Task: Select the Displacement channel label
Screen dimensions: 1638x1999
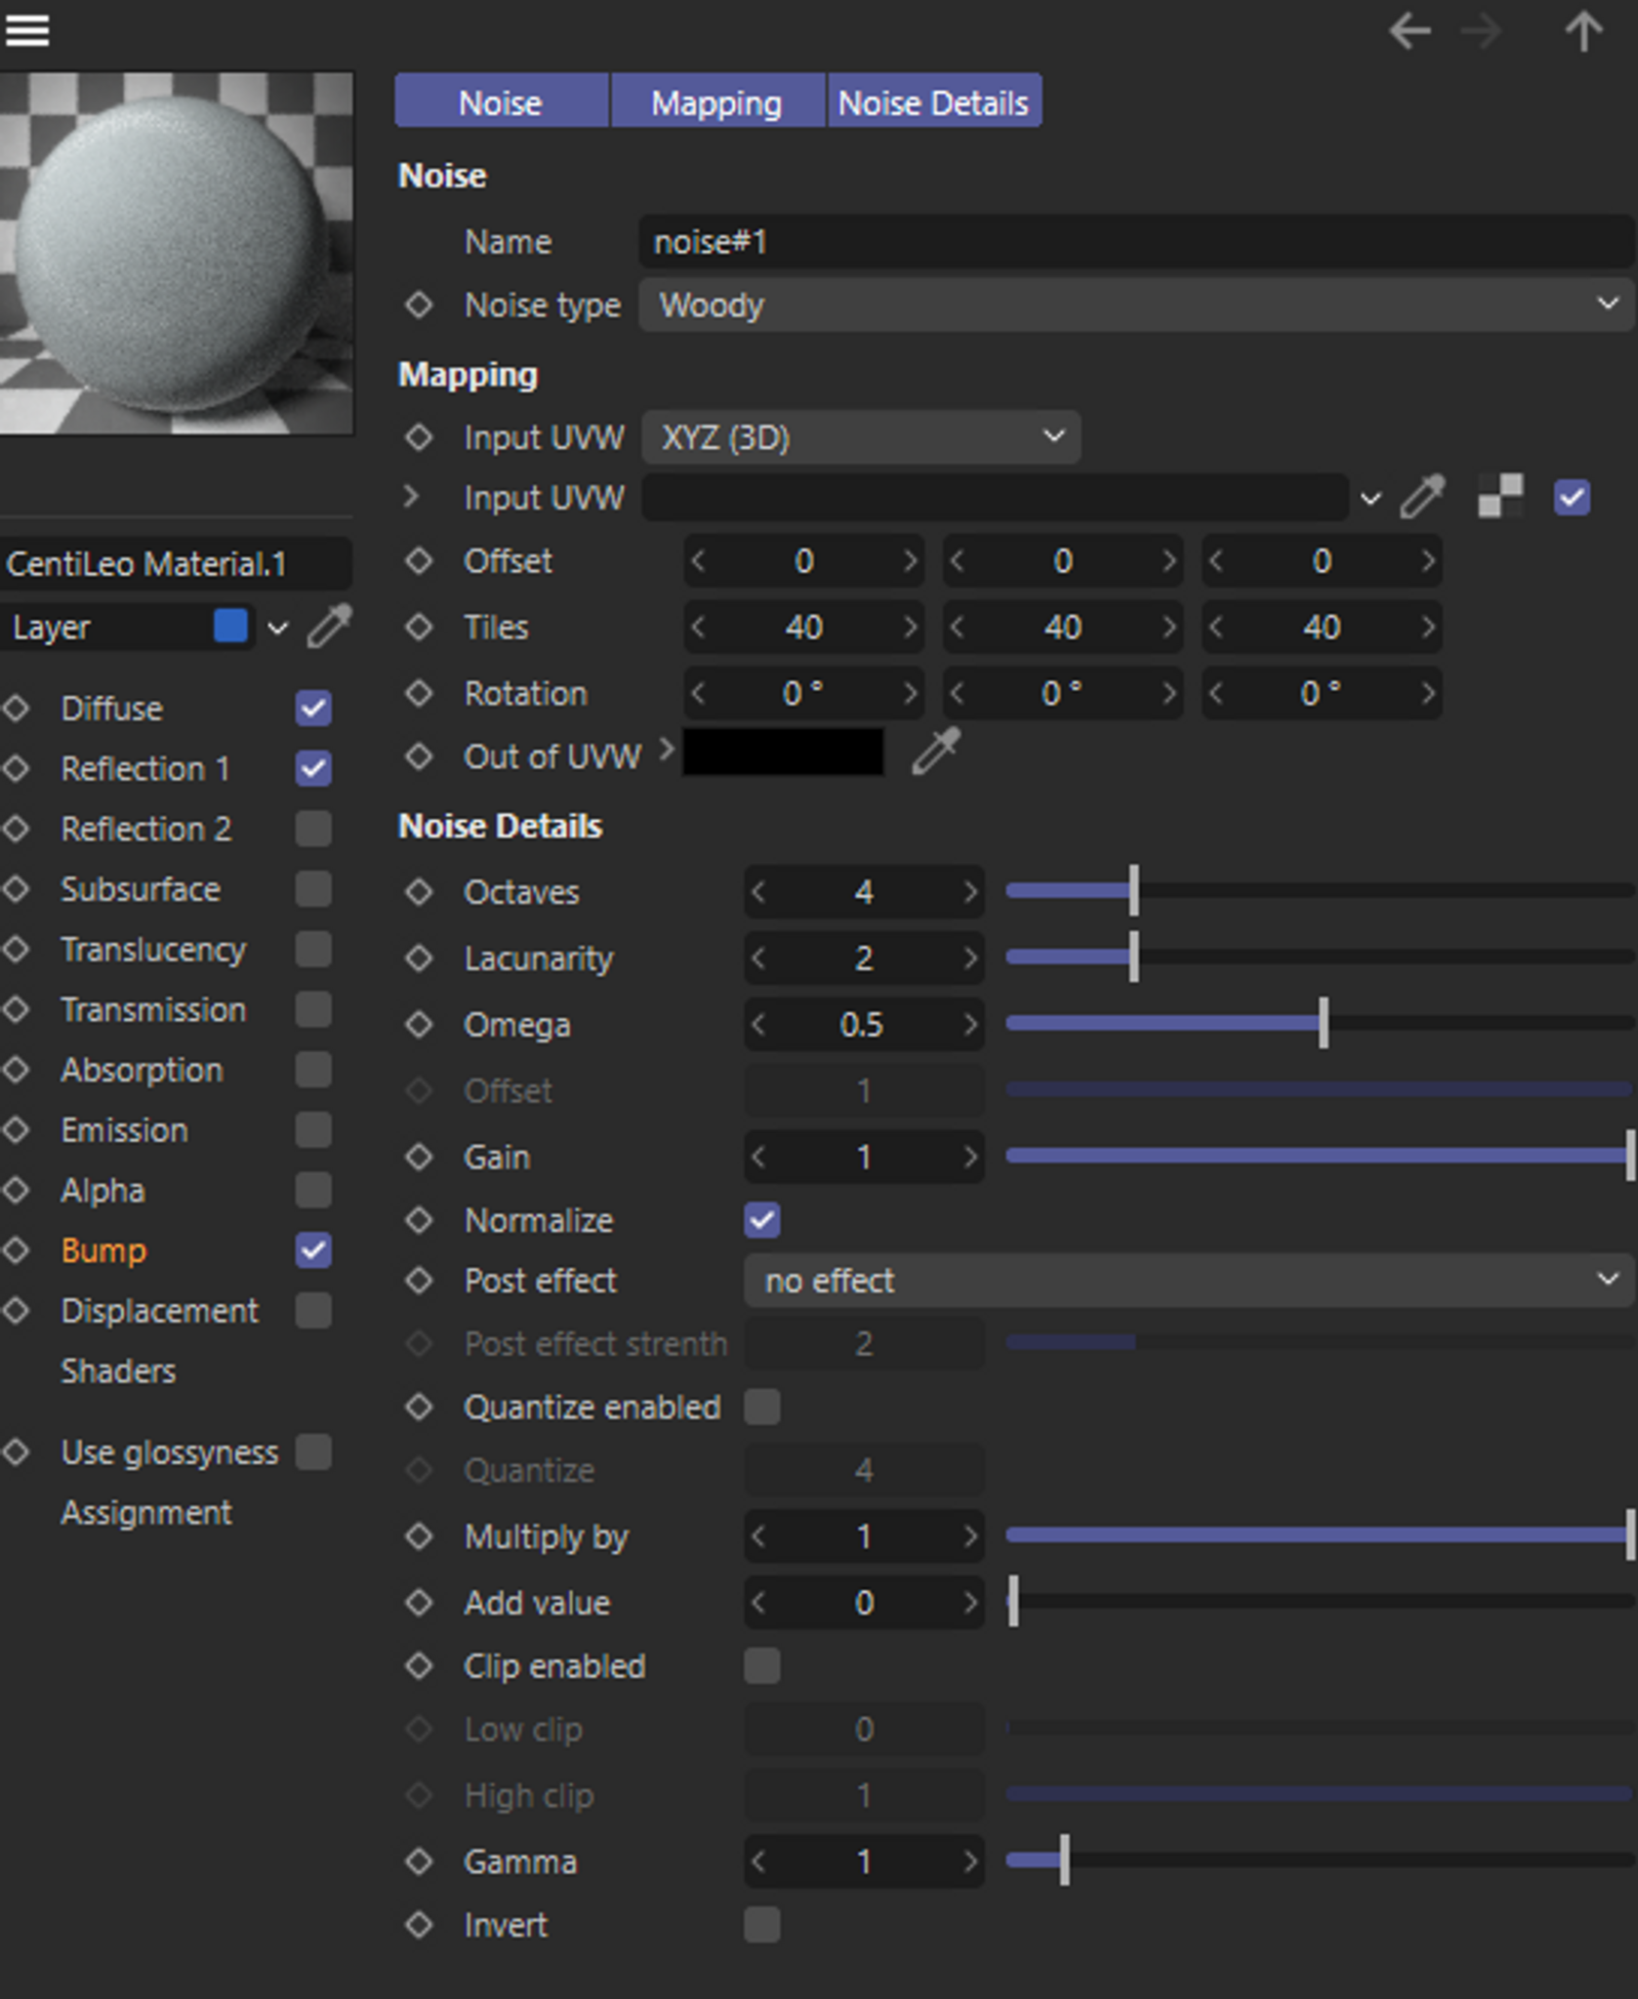Action: 159,1310
